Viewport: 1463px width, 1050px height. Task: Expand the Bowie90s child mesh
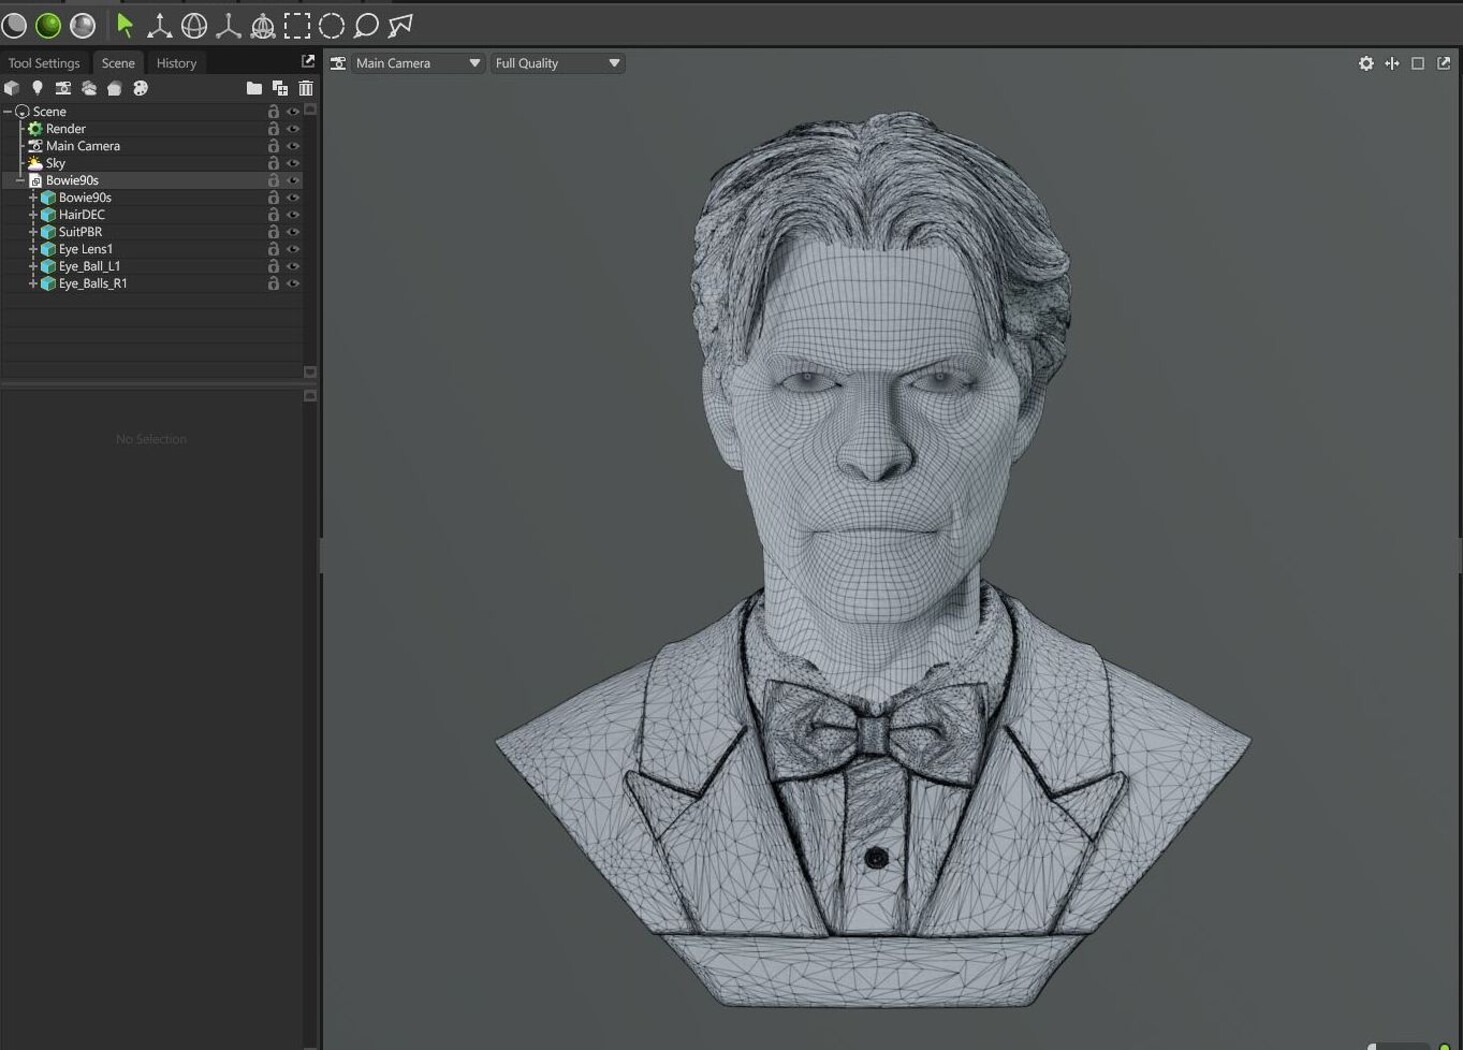pyautogui.click(x=33, y=198)
